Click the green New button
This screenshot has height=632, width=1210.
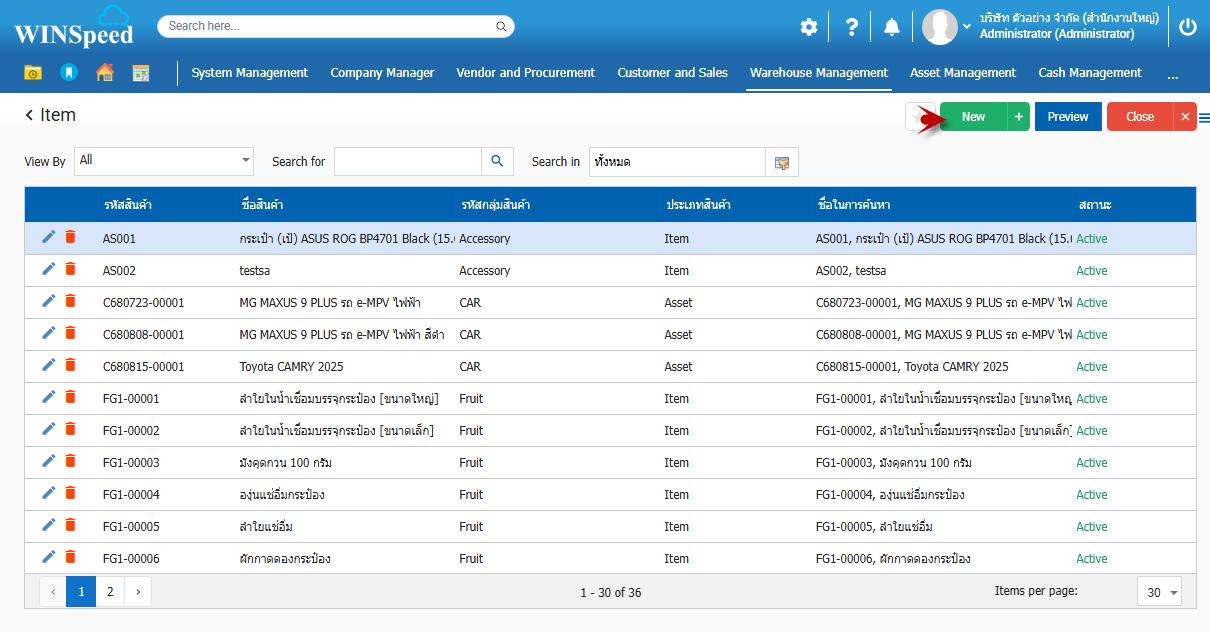coord(973,117)
